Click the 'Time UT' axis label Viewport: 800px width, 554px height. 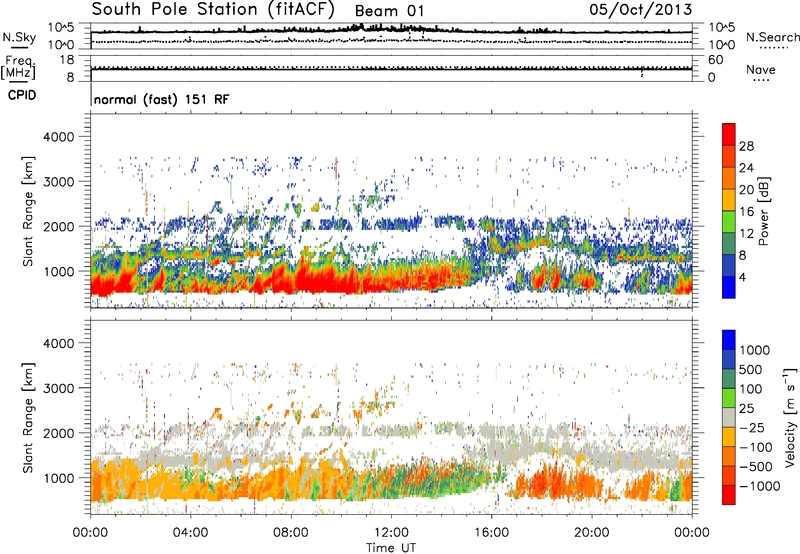coord(391,548)
